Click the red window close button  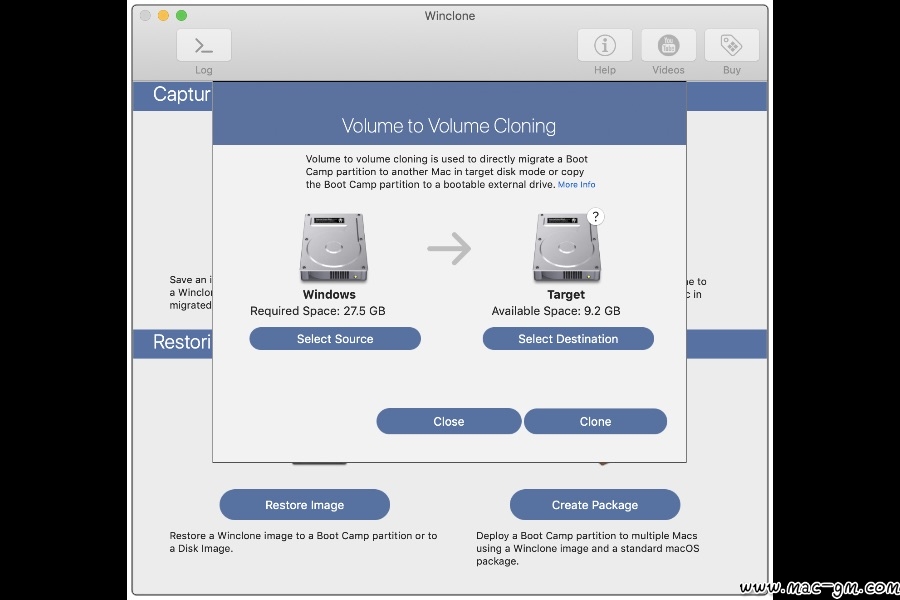pyautogui.click(x=145, y=16)
